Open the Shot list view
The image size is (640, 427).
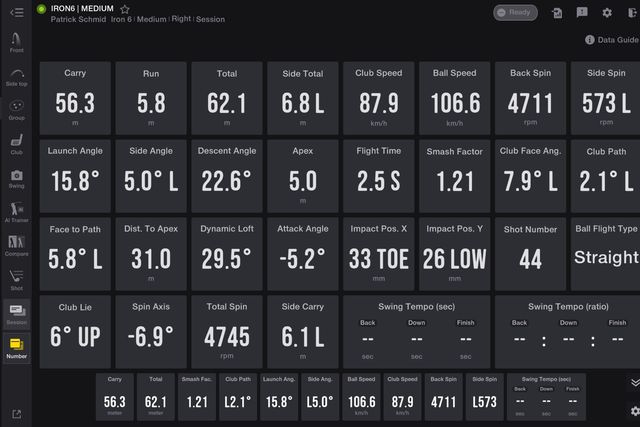(x=16, y=280)
